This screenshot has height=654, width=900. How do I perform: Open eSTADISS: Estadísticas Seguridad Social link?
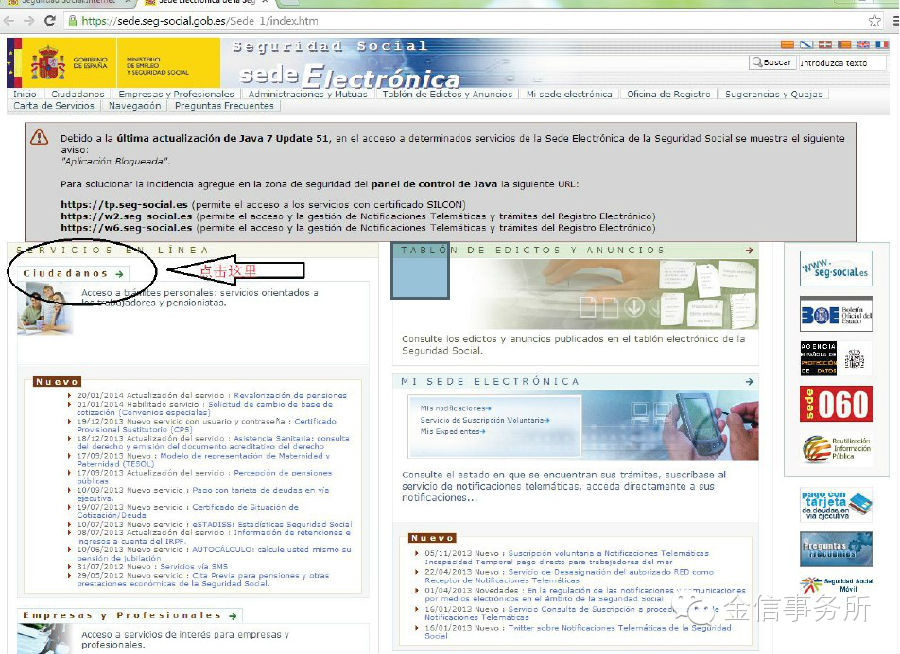pos(272,524)
